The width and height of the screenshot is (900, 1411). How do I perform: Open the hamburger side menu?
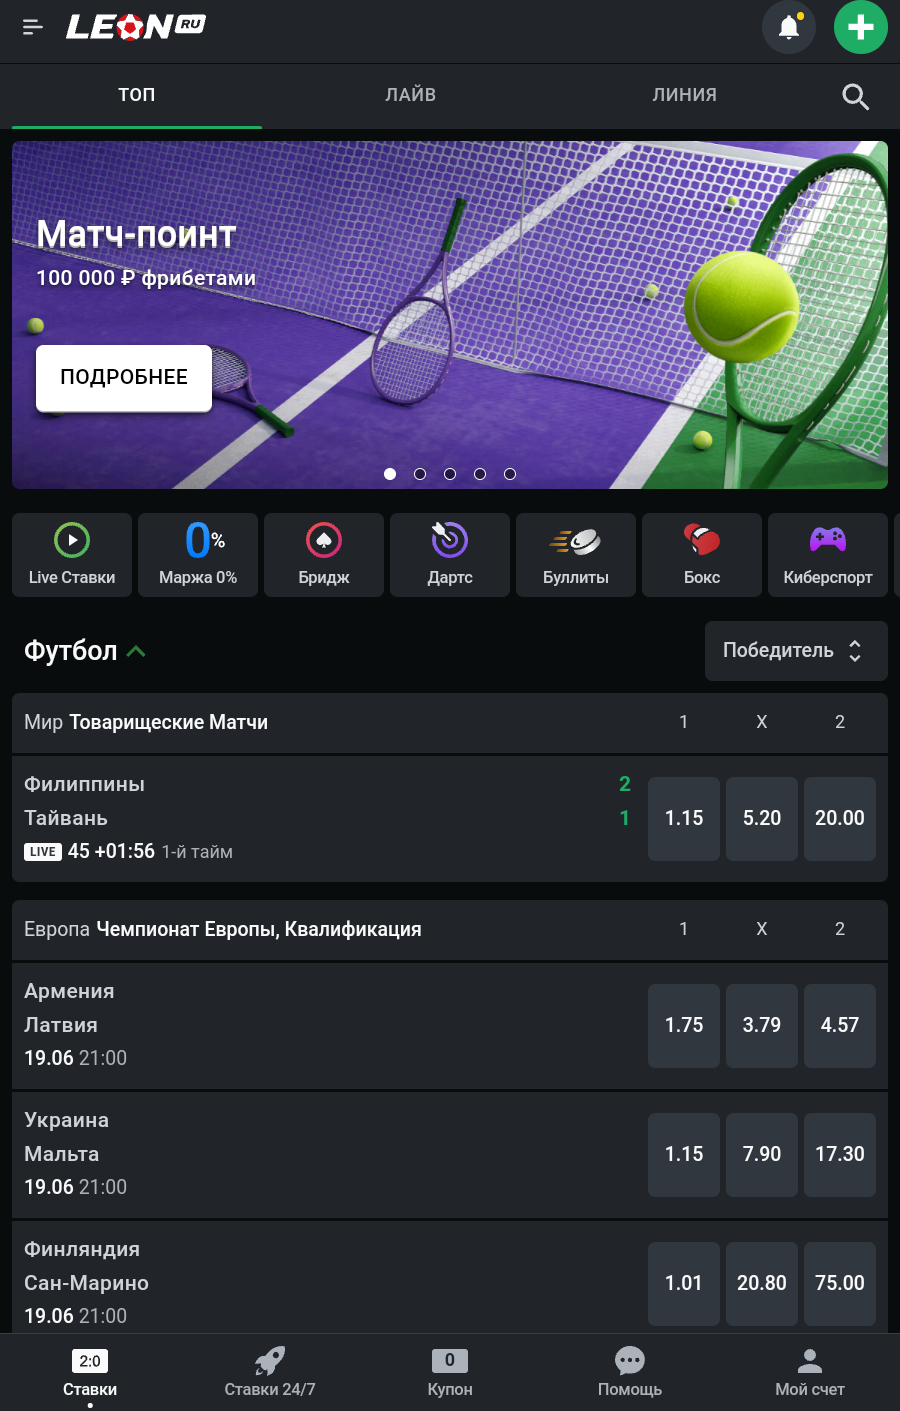pyautogui.click(x=33, y=27)
